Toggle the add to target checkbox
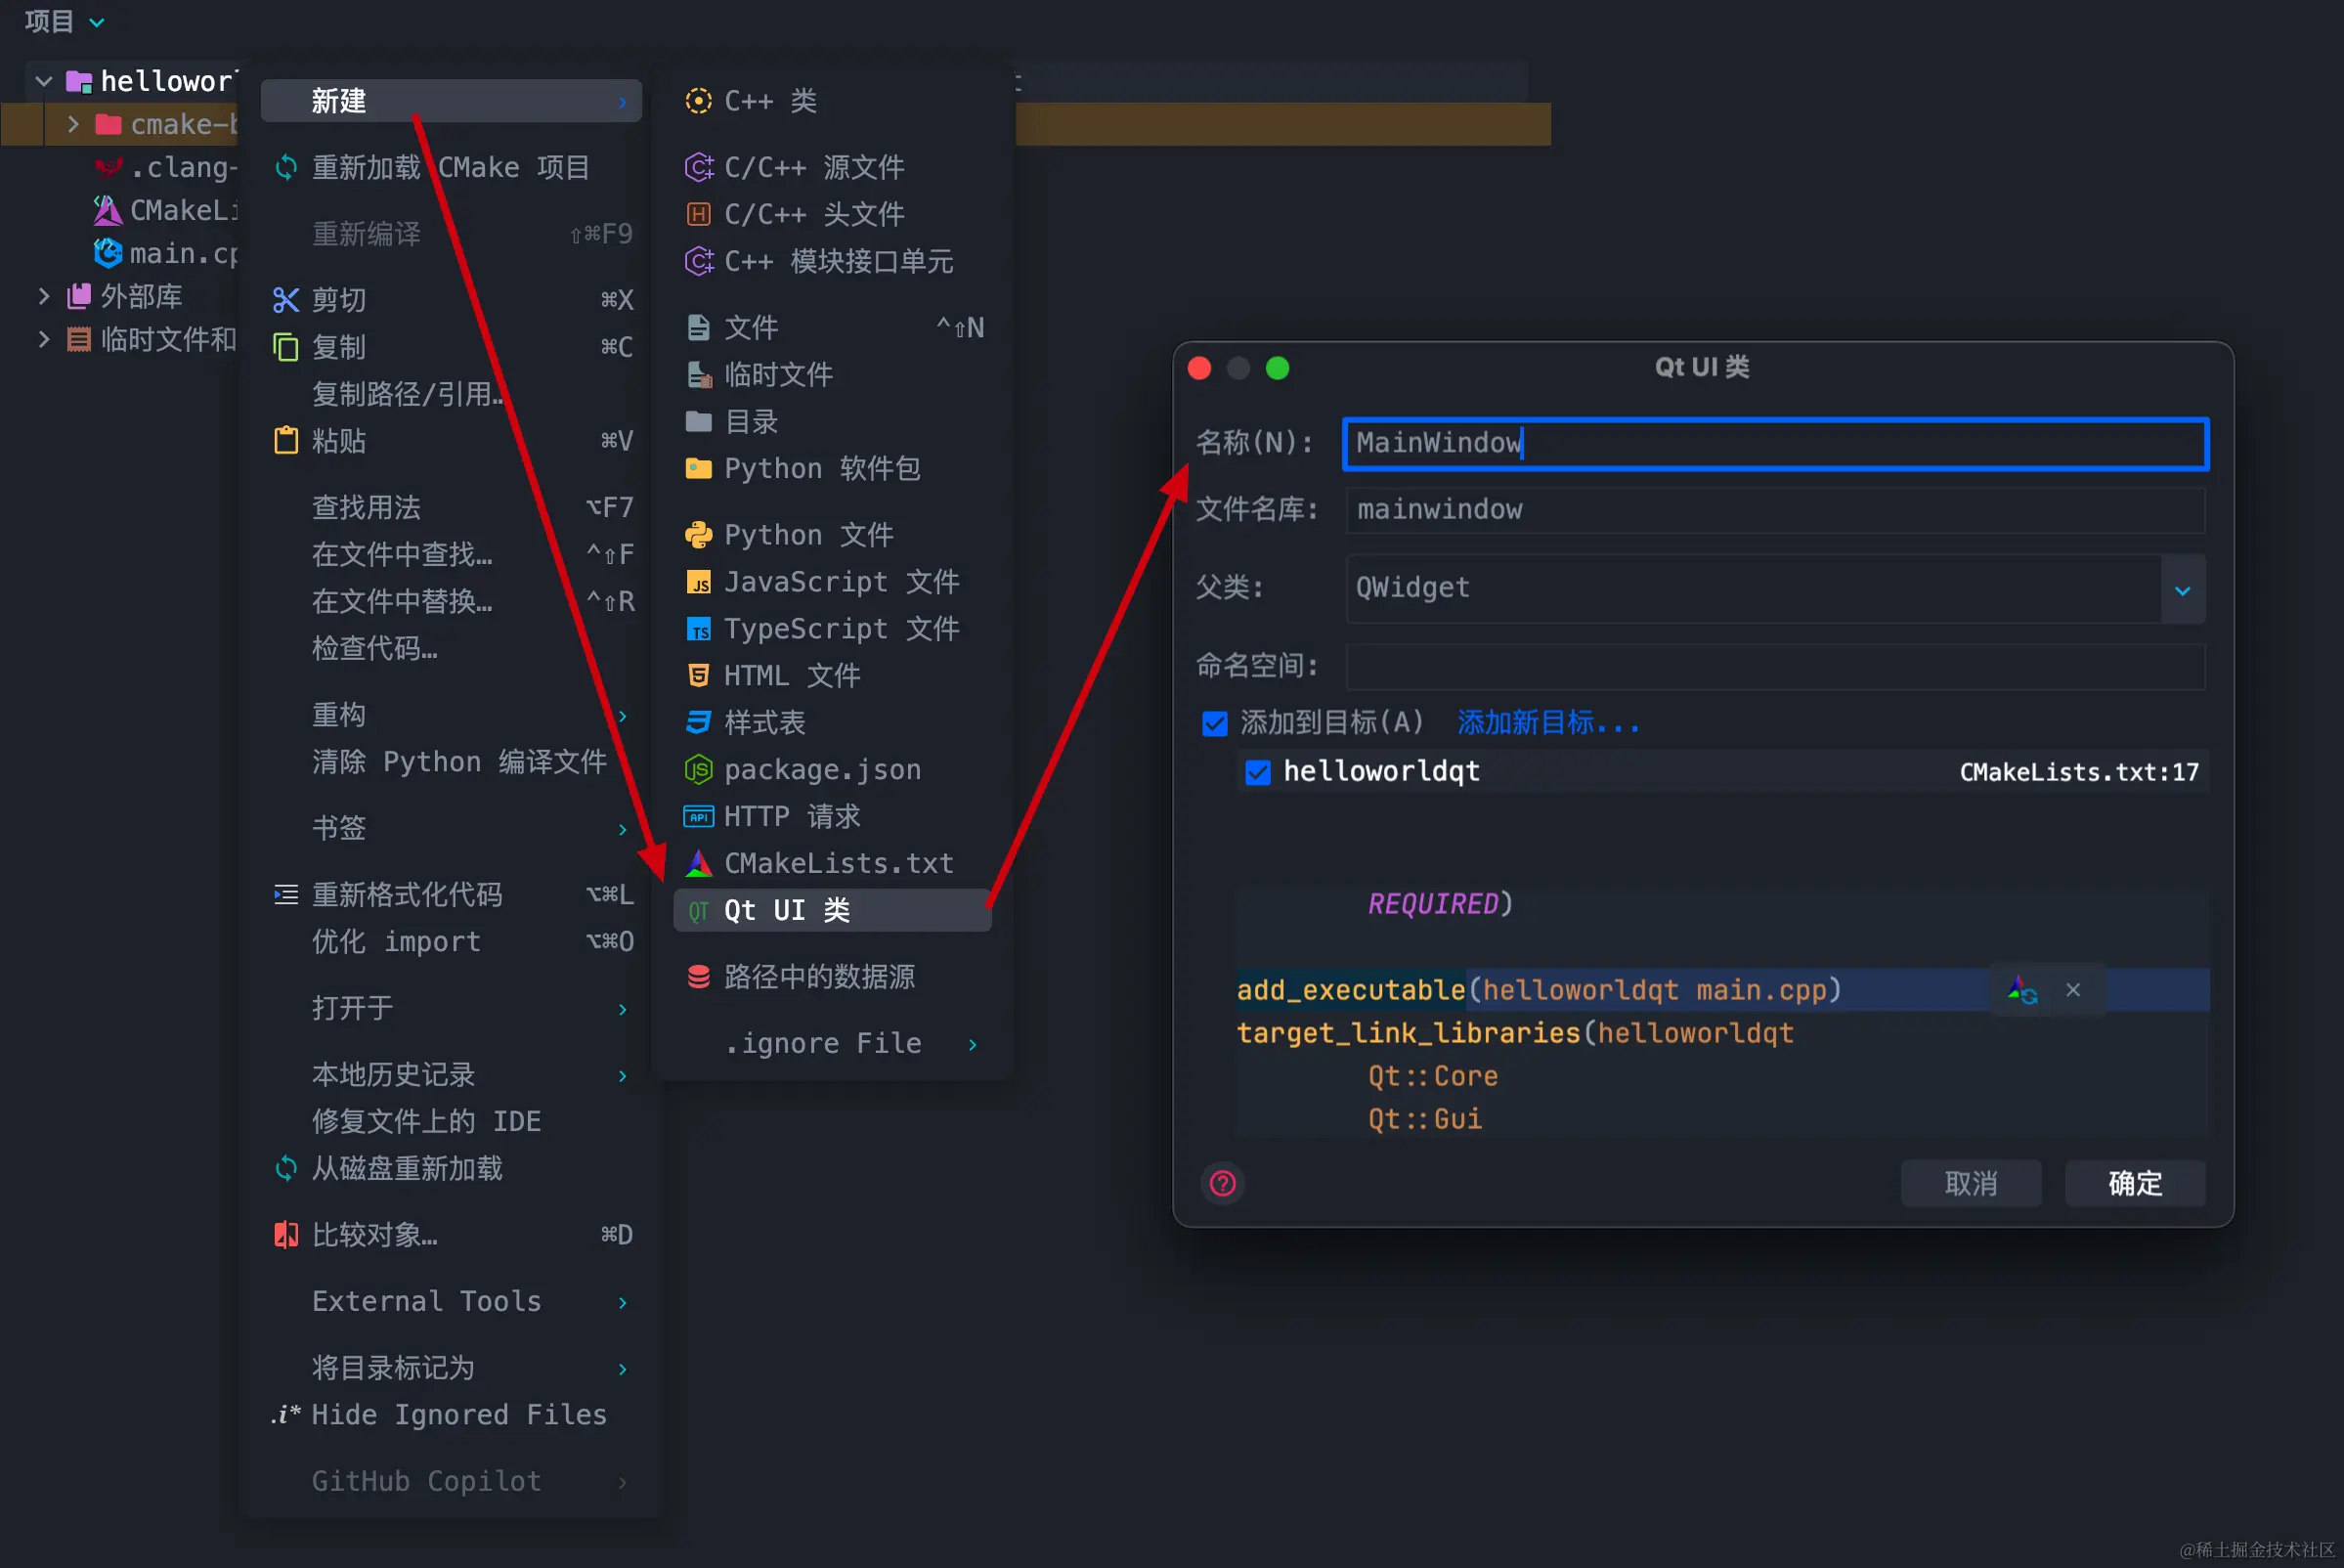 (x=1214, y=723)
